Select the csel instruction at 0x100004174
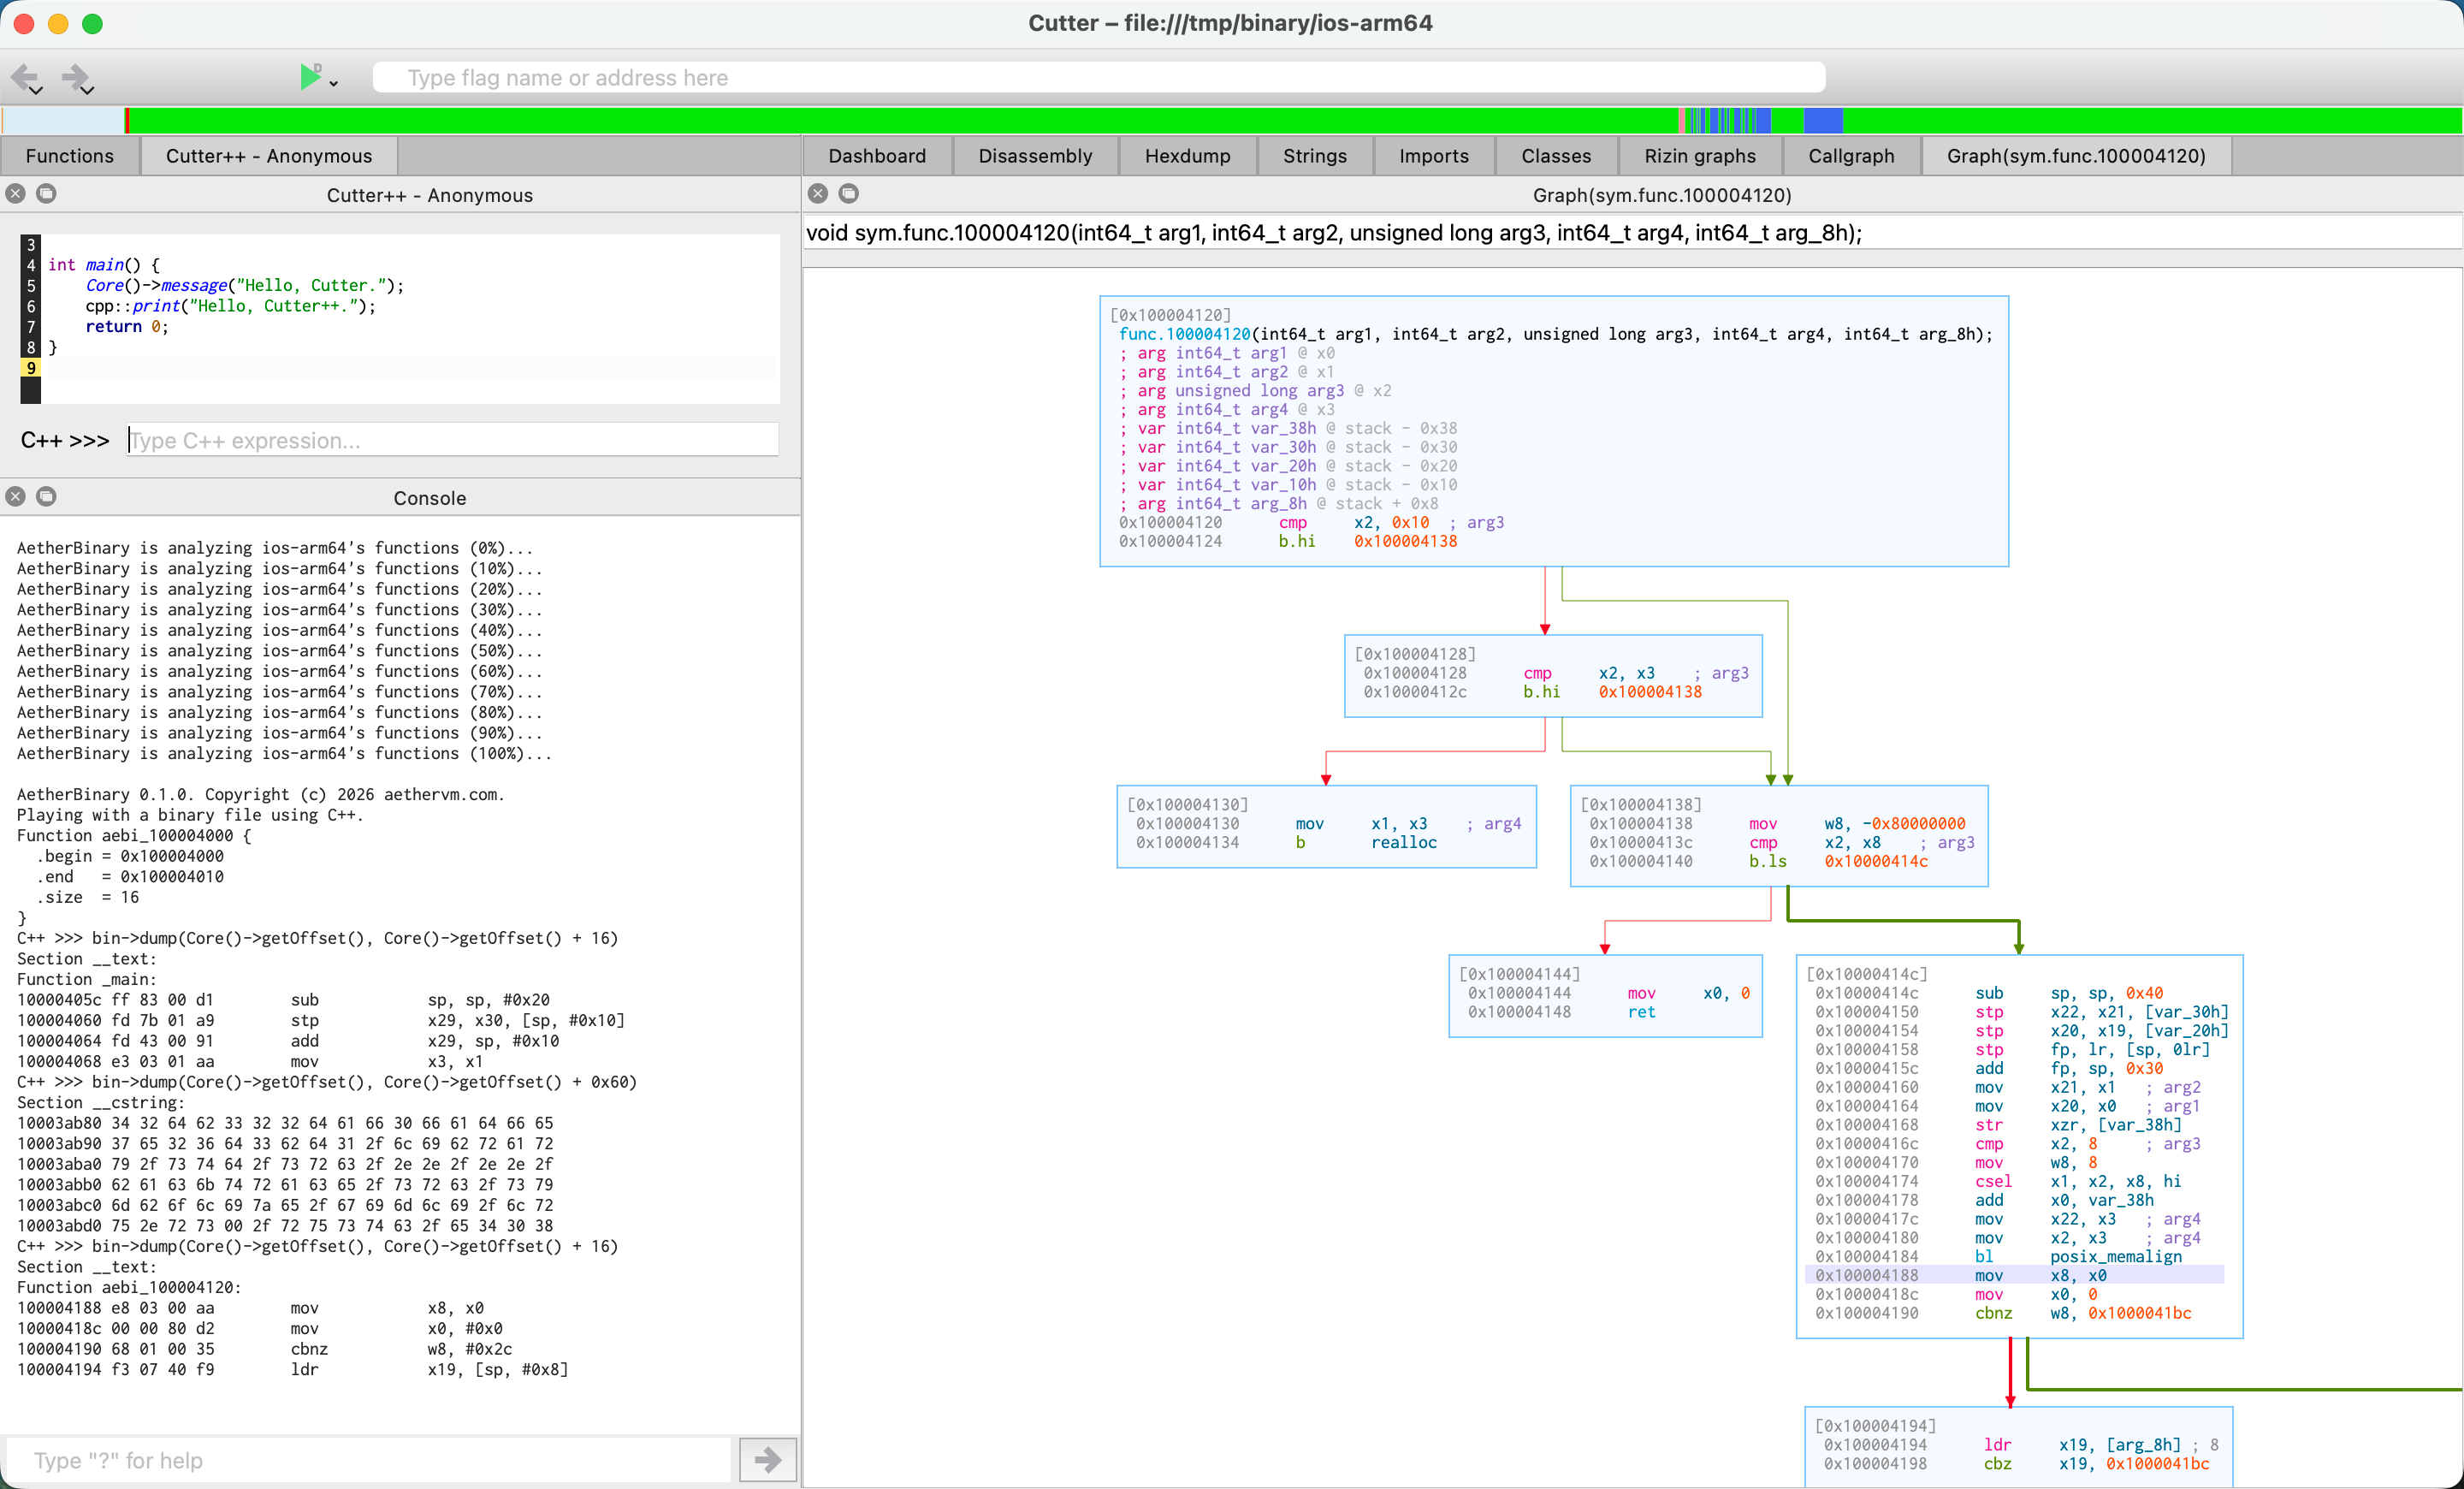Viewport: 2464px width, 1489px height. click(1998, 1181)
